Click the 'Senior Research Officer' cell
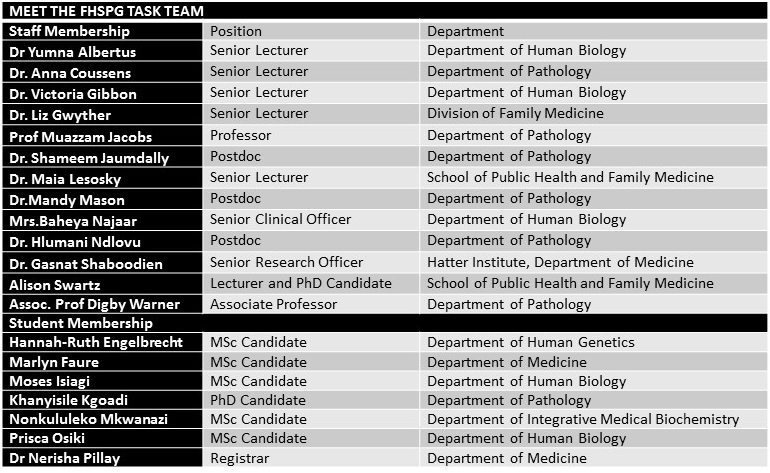 tap(287, 262)
